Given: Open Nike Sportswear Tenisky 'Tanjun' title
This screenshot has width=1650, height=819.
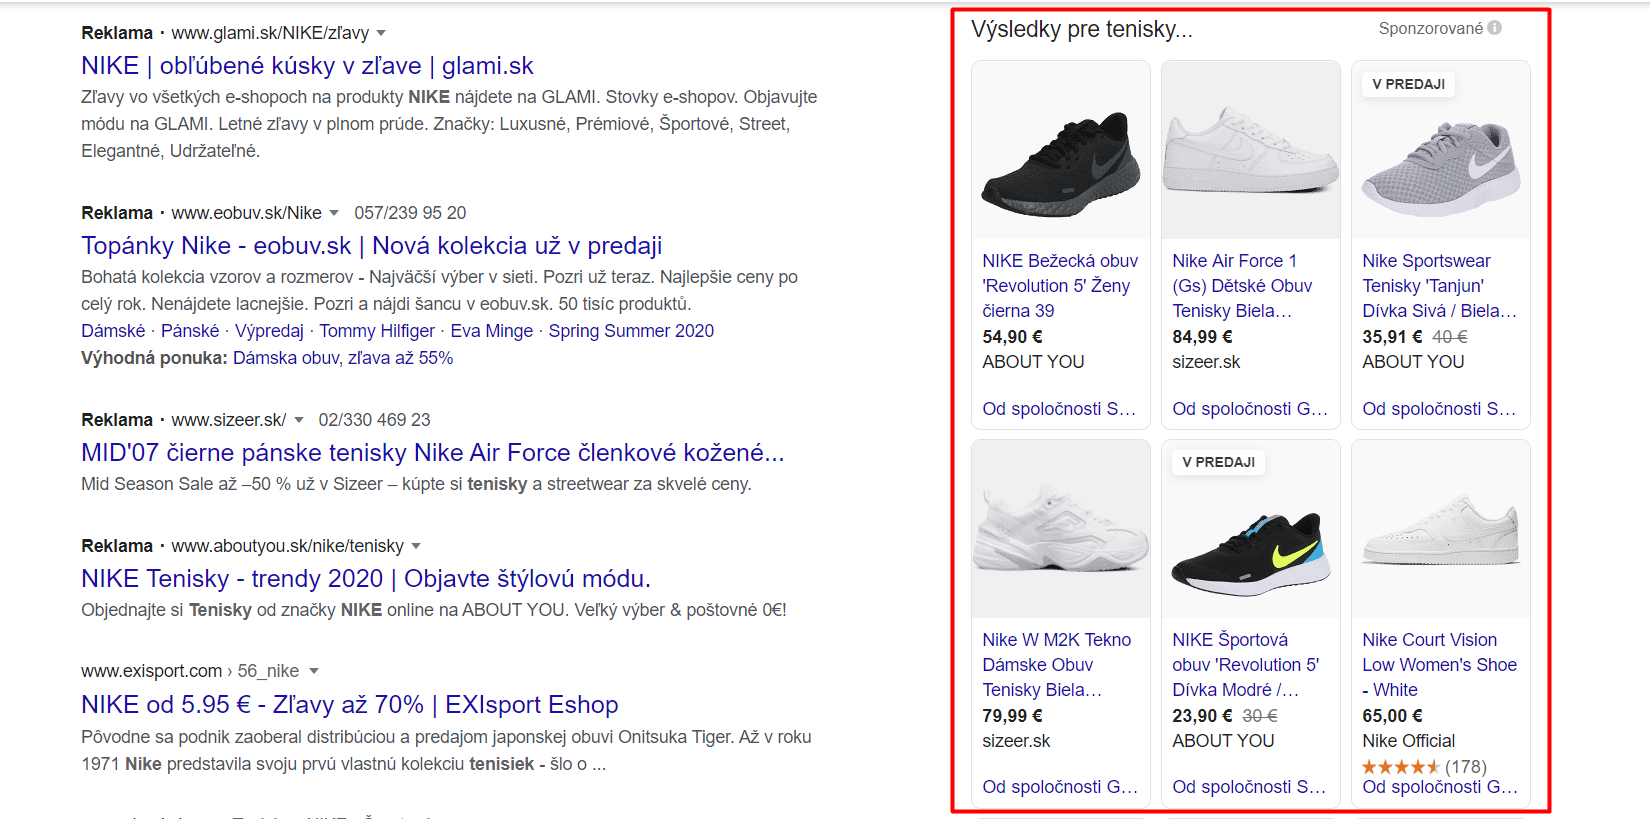Looking at the screenshot, I should click(1440, 286).
